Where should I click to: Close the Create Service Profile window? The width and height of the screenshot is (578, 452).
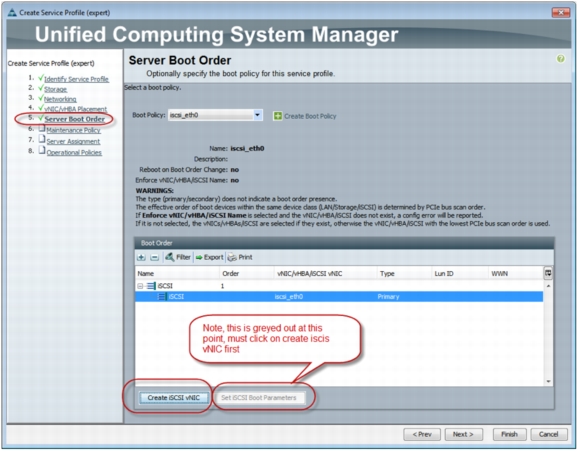561,13
